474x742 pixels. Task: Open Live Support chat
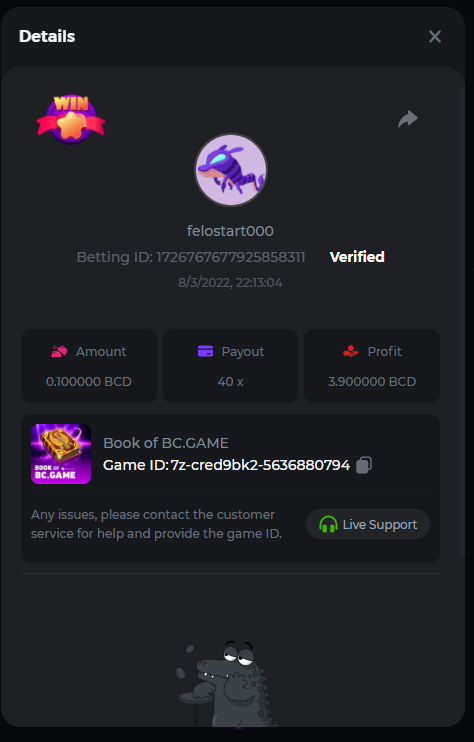pos(368,524)
